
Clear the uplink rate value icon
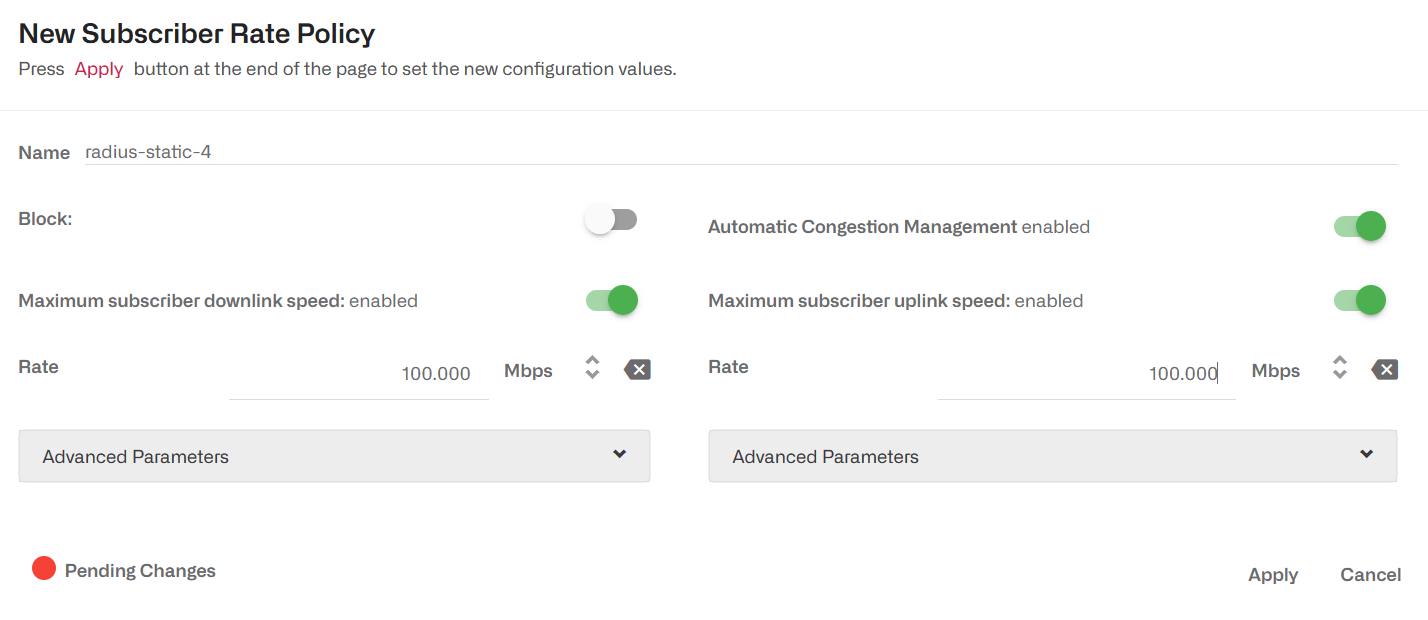[x=1385, y=370]
